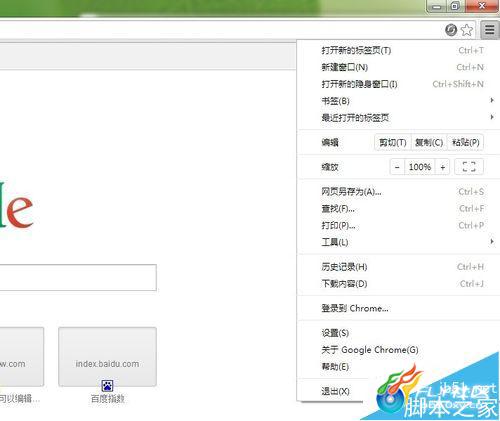The height and width of the screenshot is (421, 500).
Task: Click the 剪切(T) button
Action: [393, 142]
